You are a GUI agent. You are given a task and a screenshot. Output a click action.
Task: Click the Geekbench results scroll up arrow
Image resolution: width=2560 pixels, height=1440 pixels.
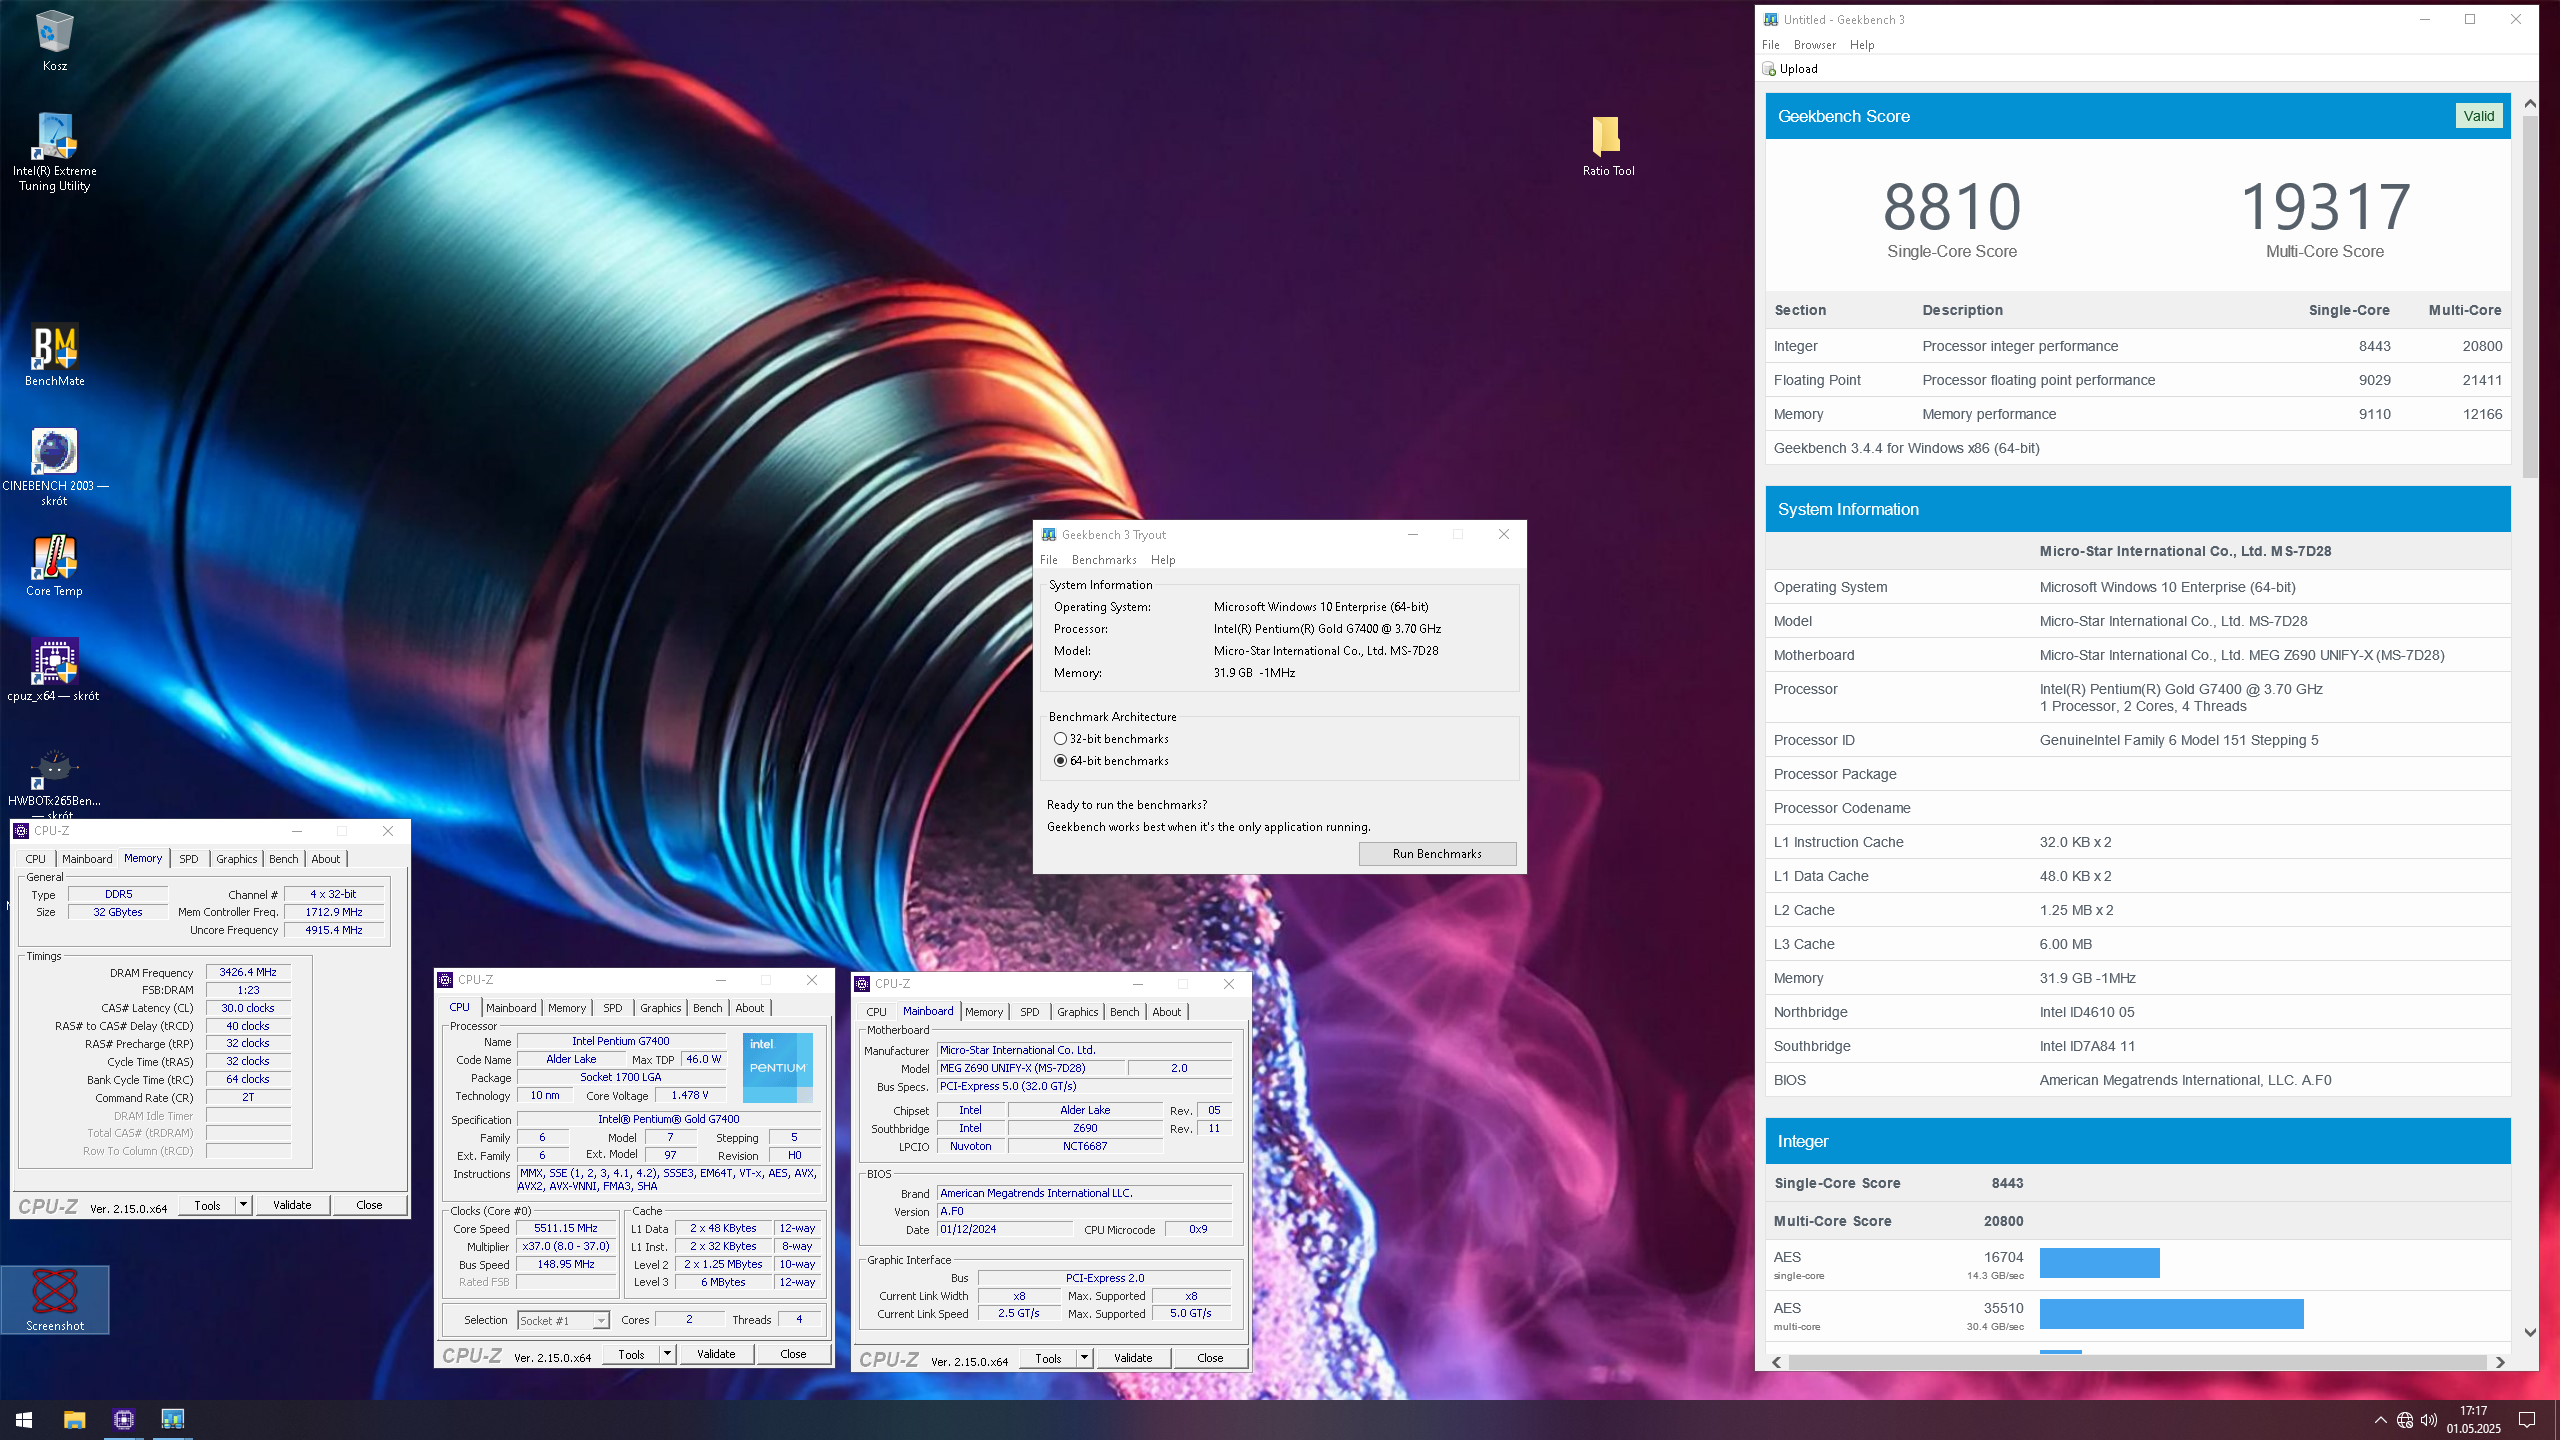click(x=2530, y=103)
